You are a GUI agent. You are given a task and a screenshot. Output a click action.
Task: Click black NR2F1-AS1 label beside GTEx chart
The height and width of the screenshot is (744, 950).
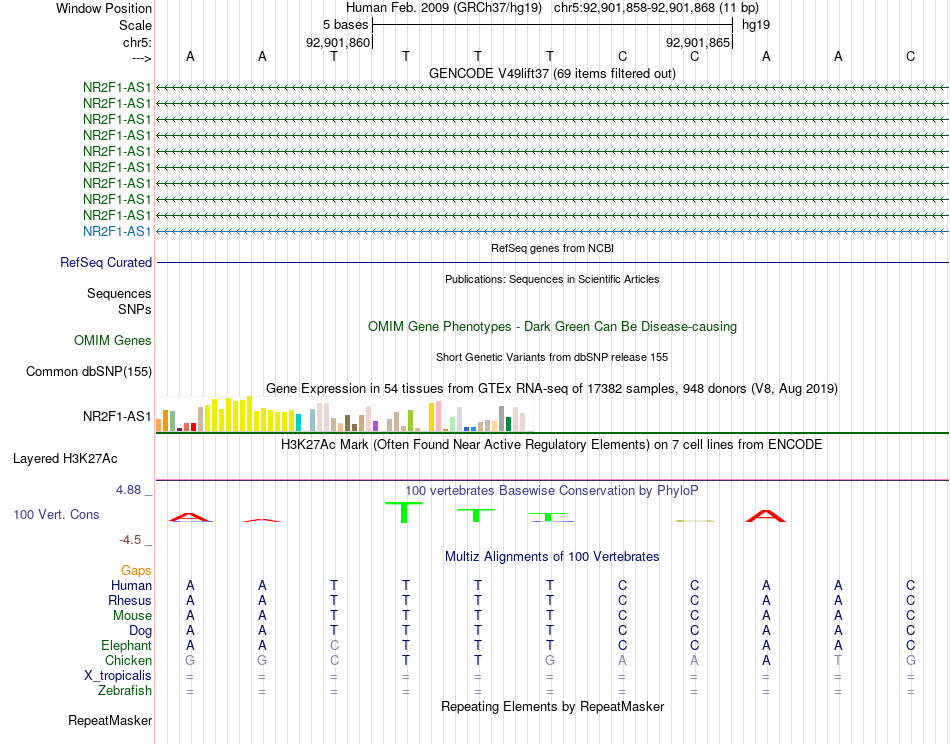(x=117, y=416)
